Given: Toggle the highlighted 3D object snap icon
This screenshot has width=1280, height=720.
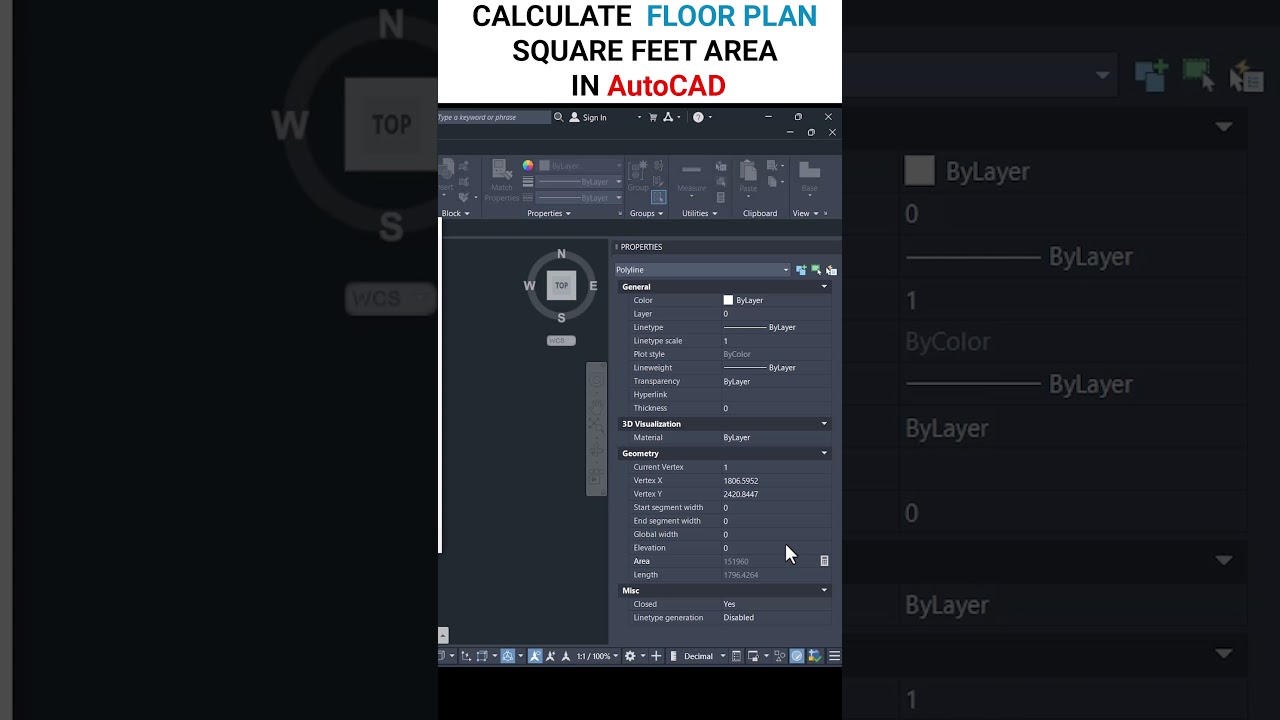Looking at the screenshot, I should [x=508, y=656].
